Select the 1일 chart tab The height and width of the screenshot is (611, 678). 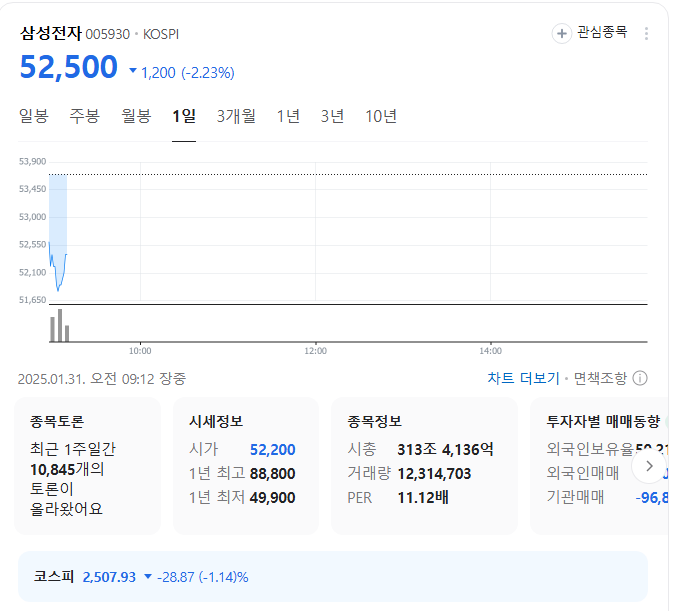click(184, 116)
